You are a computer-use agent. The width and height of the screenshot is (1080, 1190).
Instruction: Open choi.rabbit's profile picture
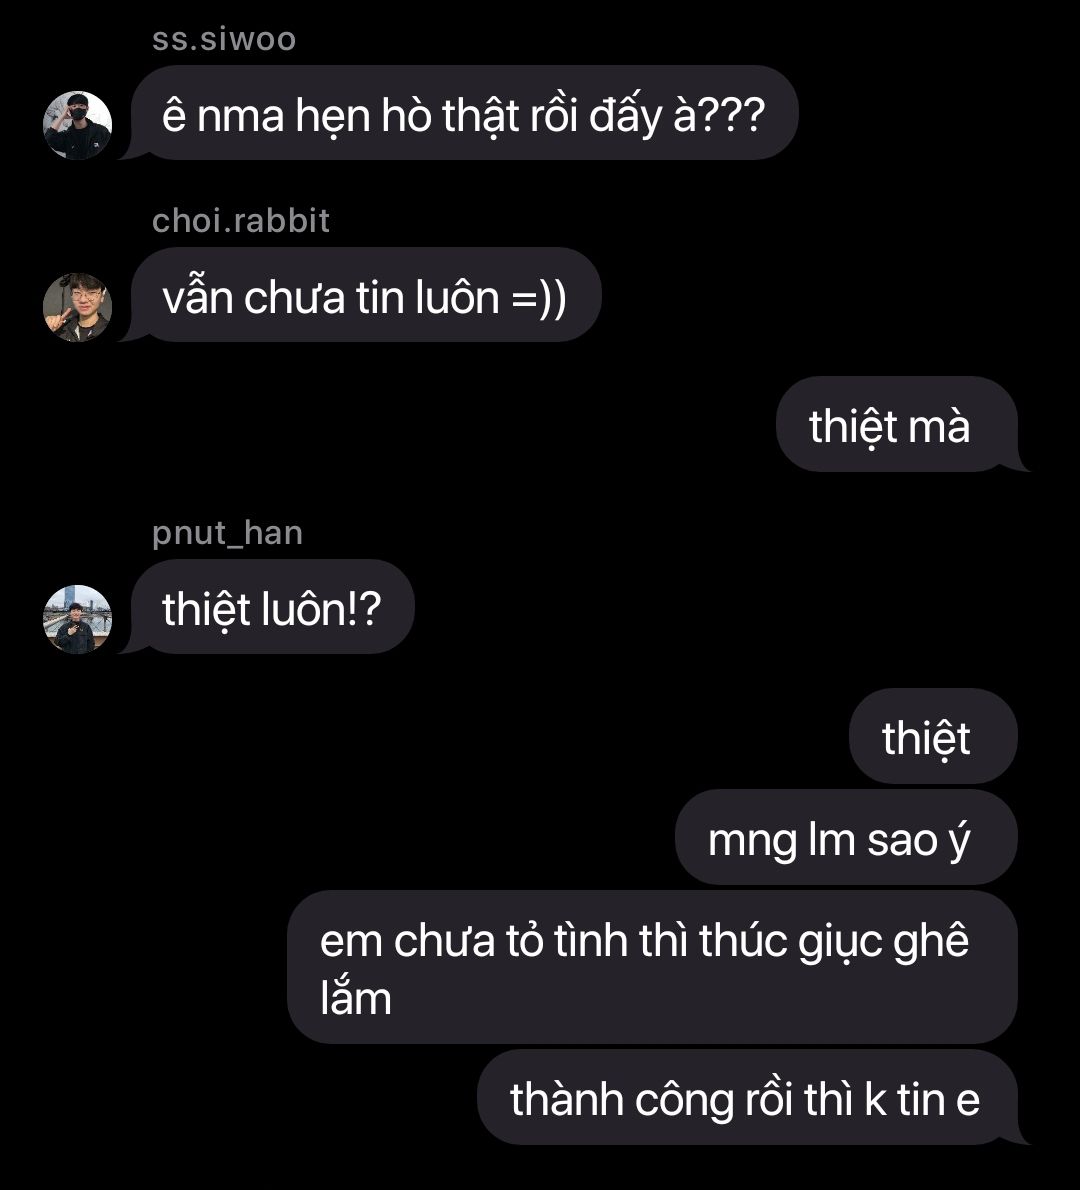(x=77, y=307)
